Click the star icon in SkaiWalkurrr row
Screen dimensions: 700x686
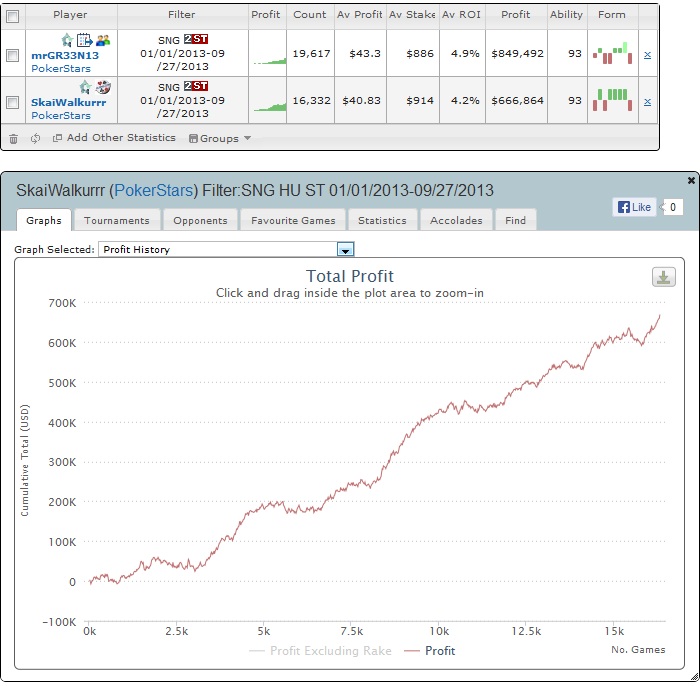coord(85,87)
